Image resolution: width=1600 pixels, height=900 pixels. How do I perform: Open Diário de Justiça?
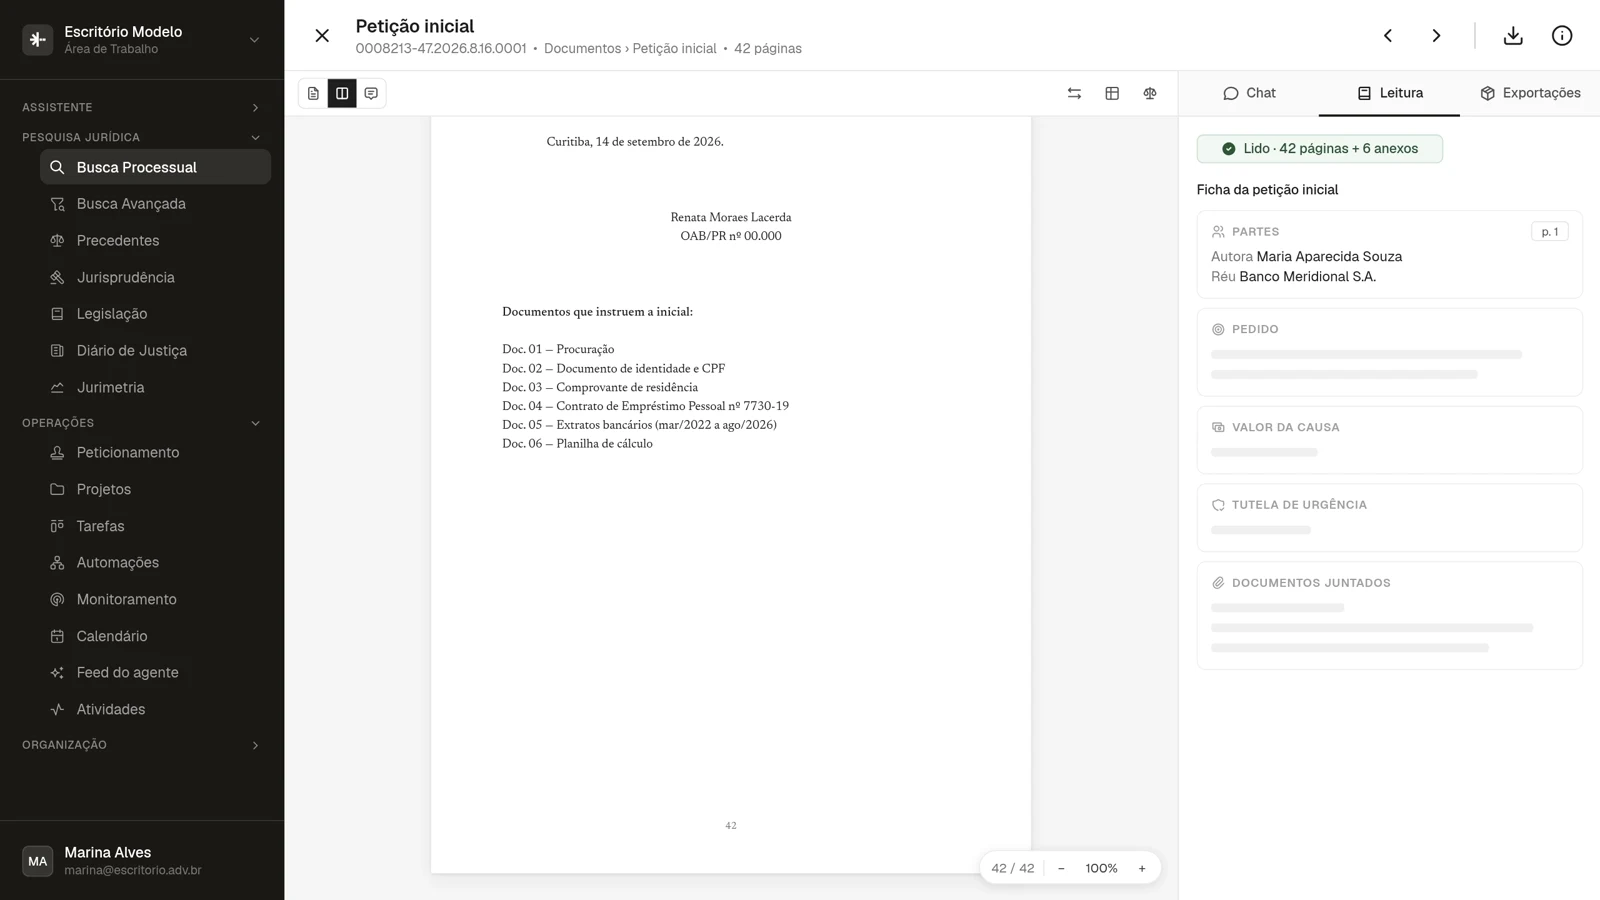click(155, 351)
